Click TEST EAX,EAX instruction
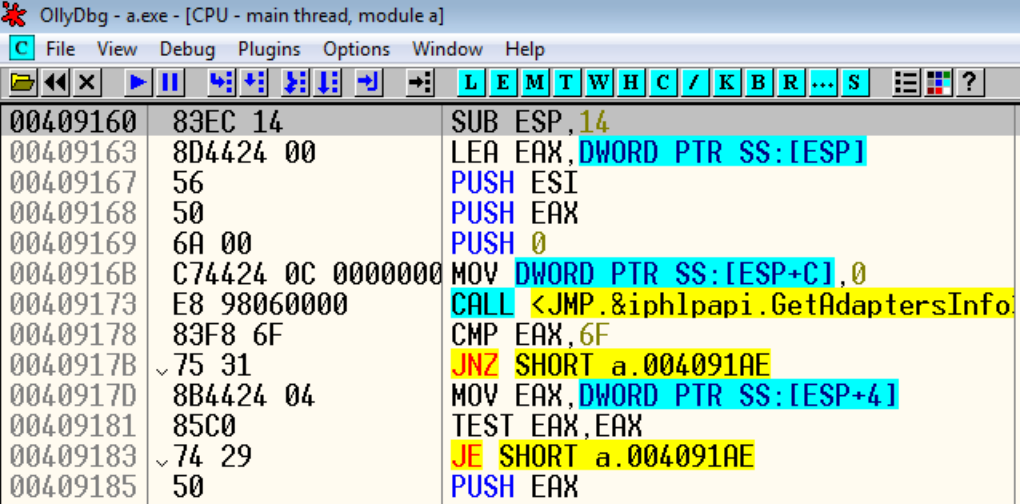Screen dimensions: 1020x504 tap(546, 426)
